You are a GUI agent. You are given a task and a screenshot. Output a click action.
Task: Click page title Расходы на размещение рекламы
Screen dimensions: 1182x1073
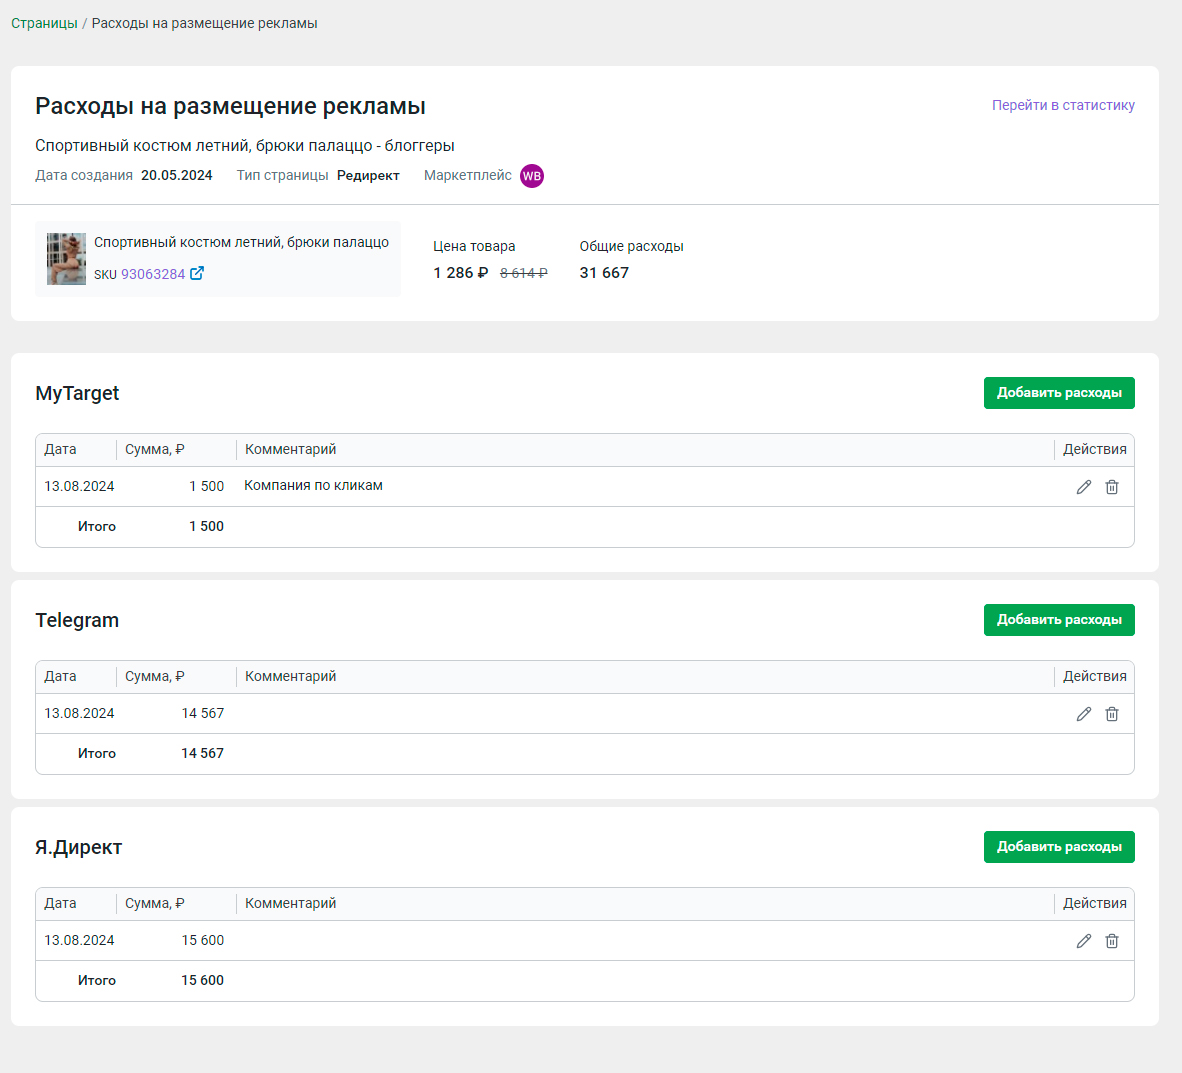(x=230, y=106)
